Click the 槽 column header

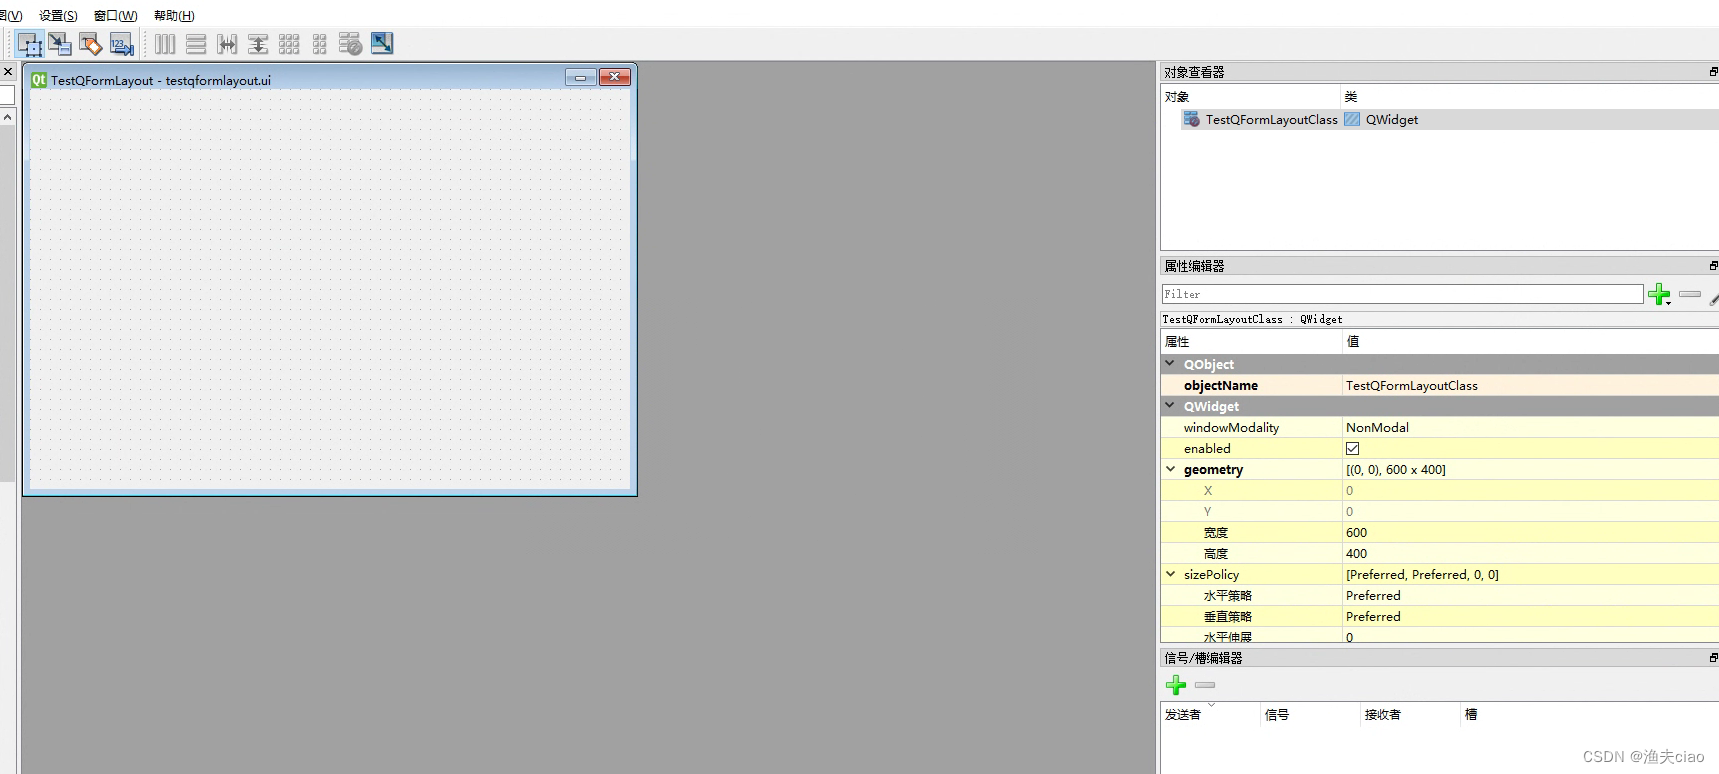point(1589,714)
